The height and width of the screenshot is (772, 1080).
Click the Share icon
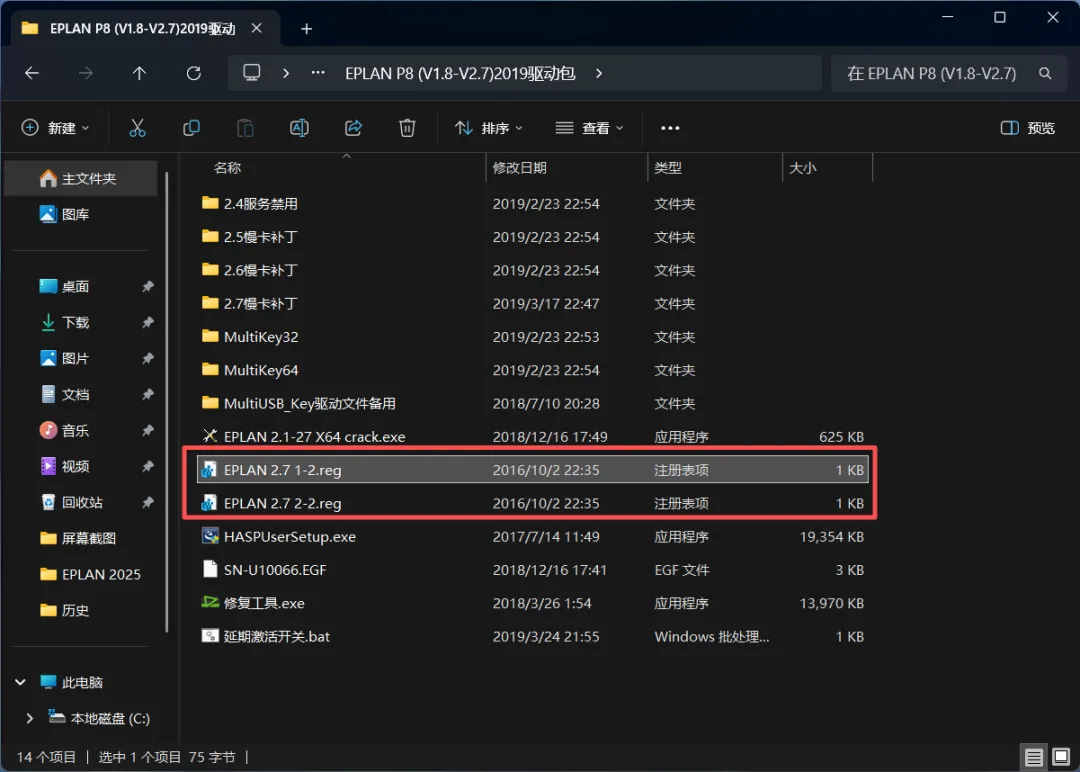pos(353,128)
